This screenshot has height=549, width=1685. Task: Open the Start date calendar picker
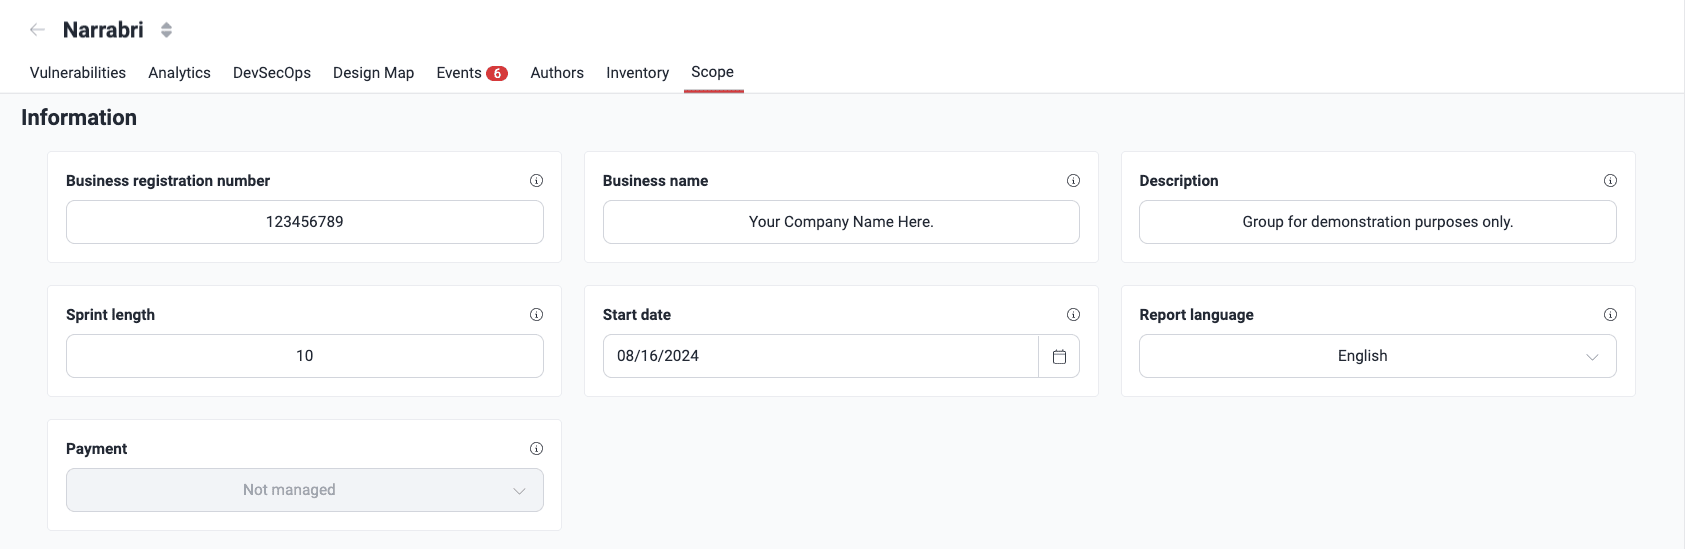pyautogui.click(x=1059, y=356)
